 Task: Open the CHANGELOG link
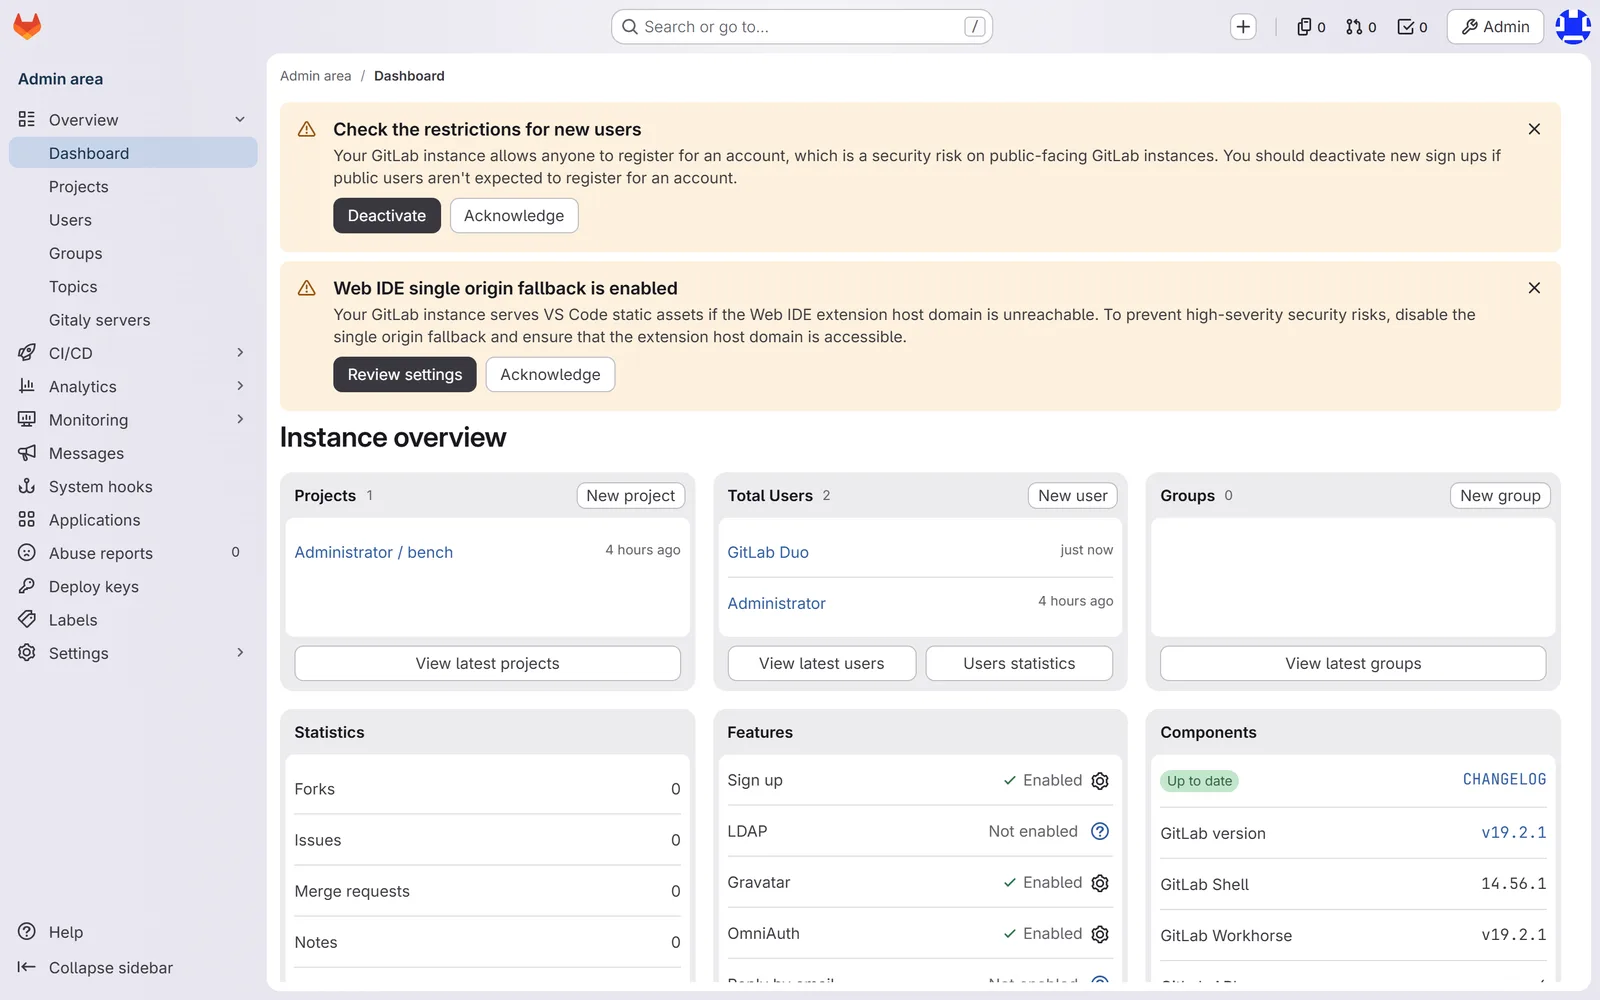coord(1504,780)
